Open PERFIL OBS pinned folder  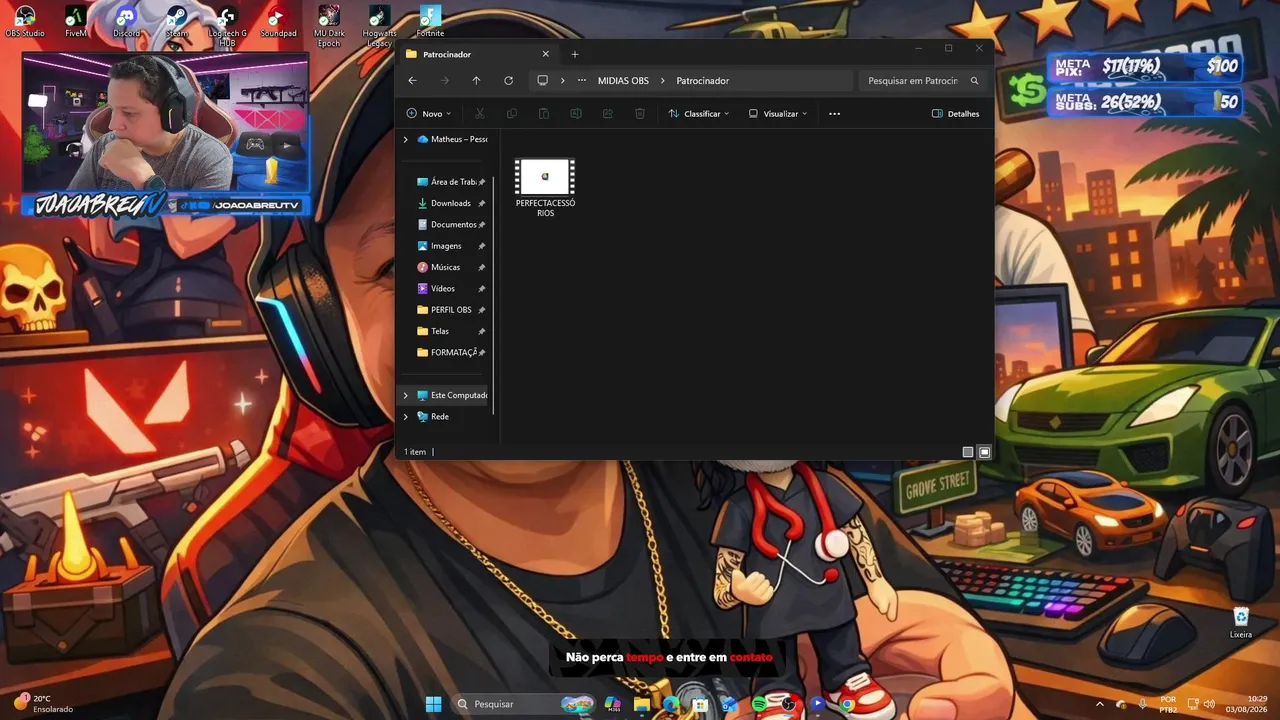pyautogui.click(x=451, y=310)
